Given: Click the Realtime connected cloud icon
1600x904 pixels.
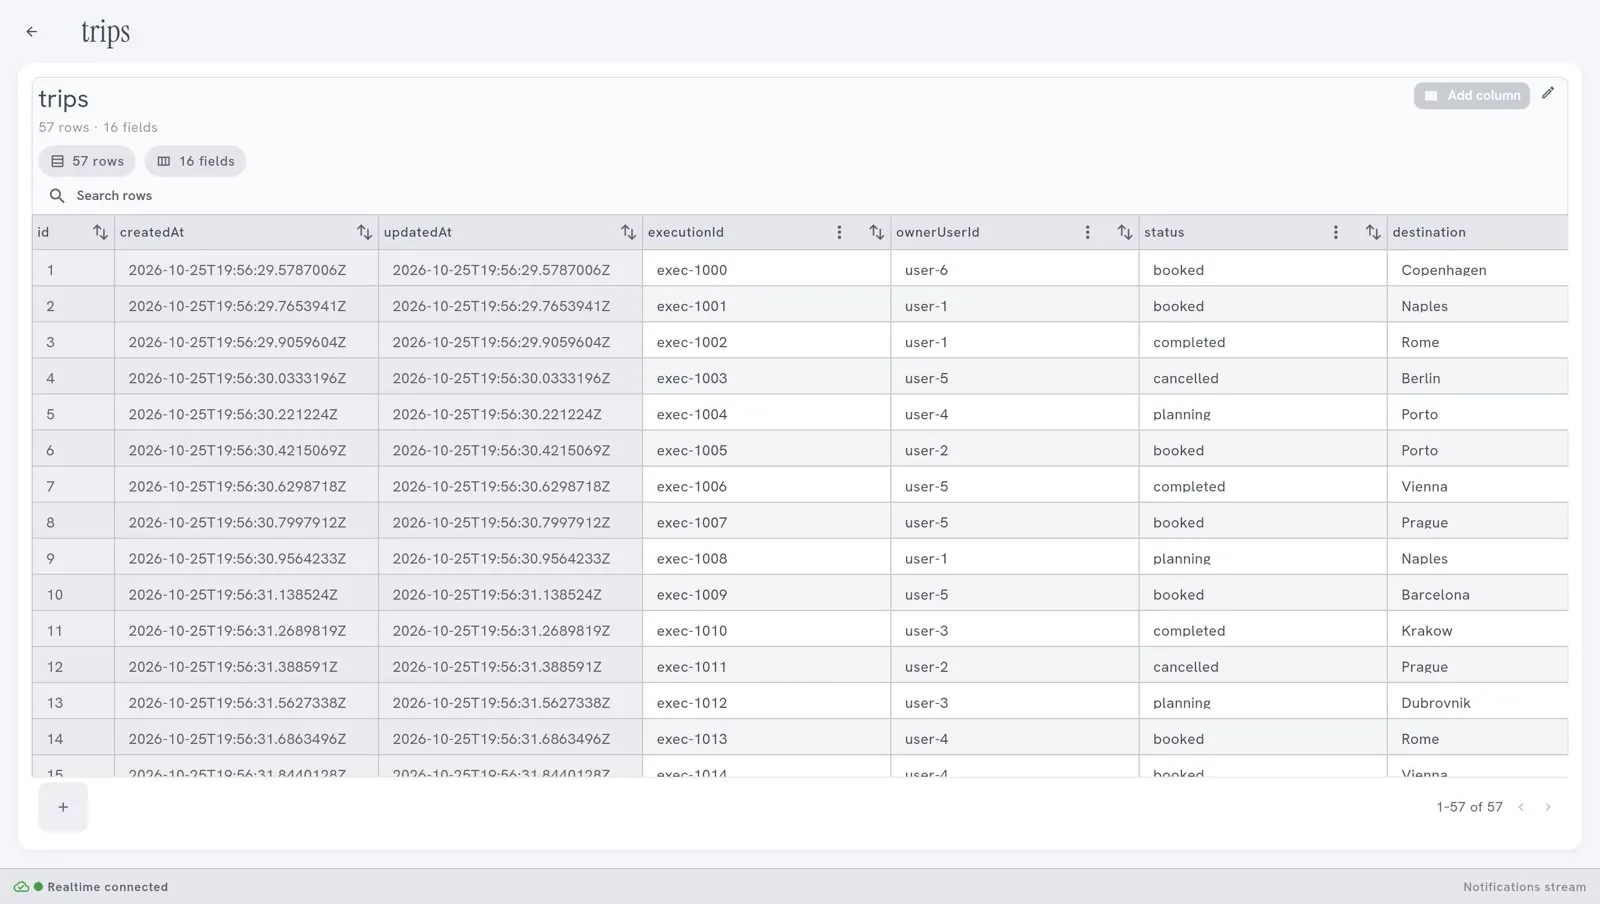Looking at the screenshot, I should click(x=21, y=887).
